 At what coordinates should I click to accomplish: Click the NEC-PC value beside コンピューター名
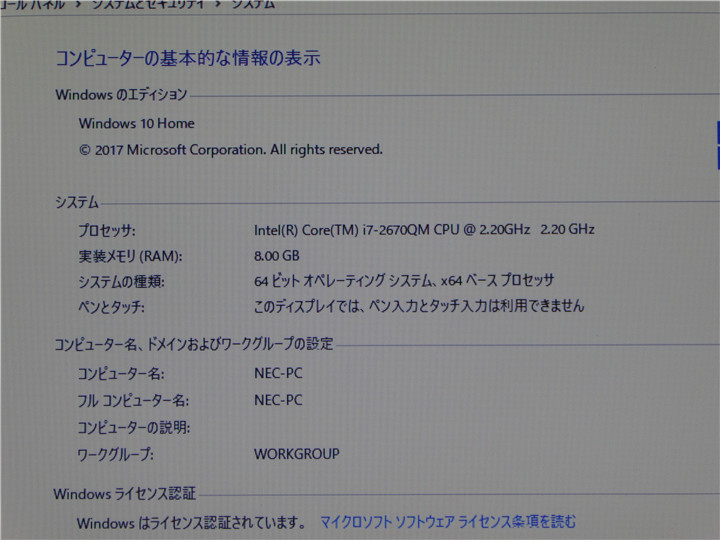click(278, 373)
